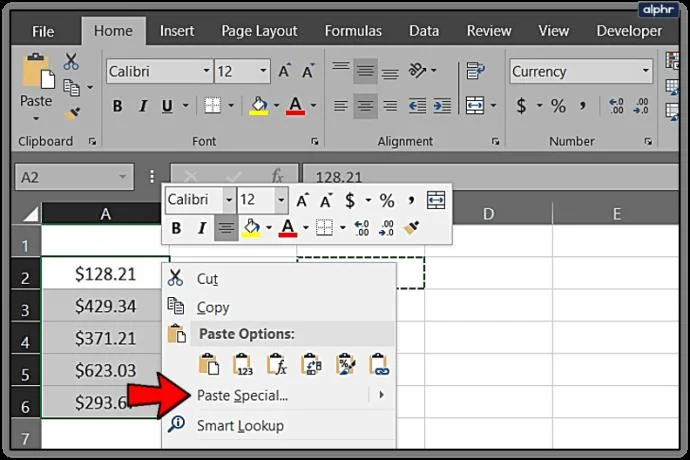Click the Wrap Text icon
The image size is (690, 460).
[475, 70]
